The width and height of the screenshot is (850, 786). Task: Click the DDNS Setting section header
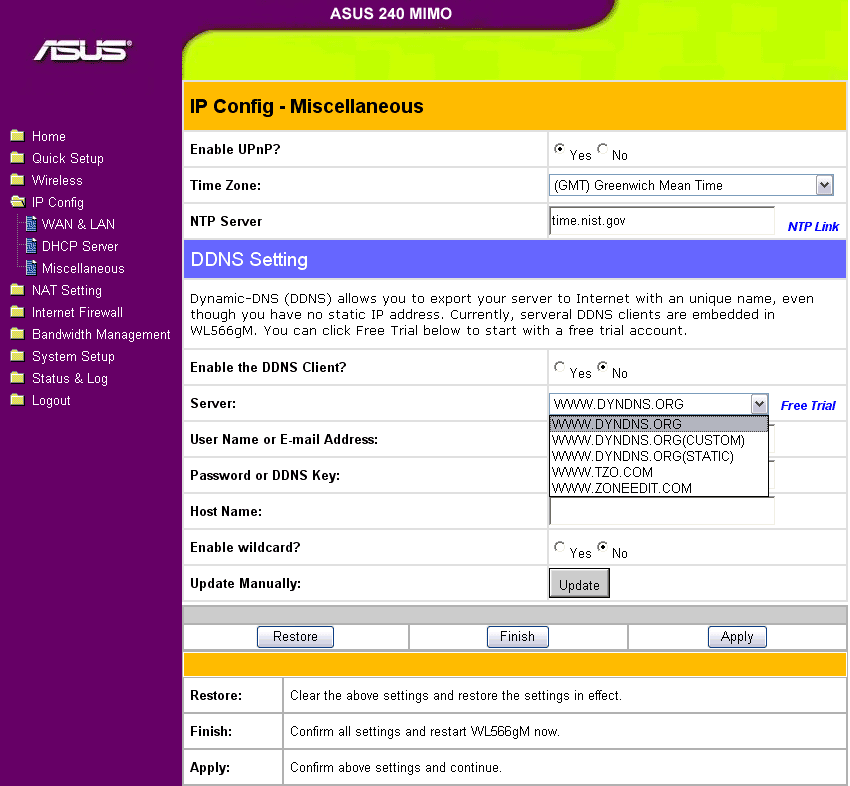[x=514, y=260]
